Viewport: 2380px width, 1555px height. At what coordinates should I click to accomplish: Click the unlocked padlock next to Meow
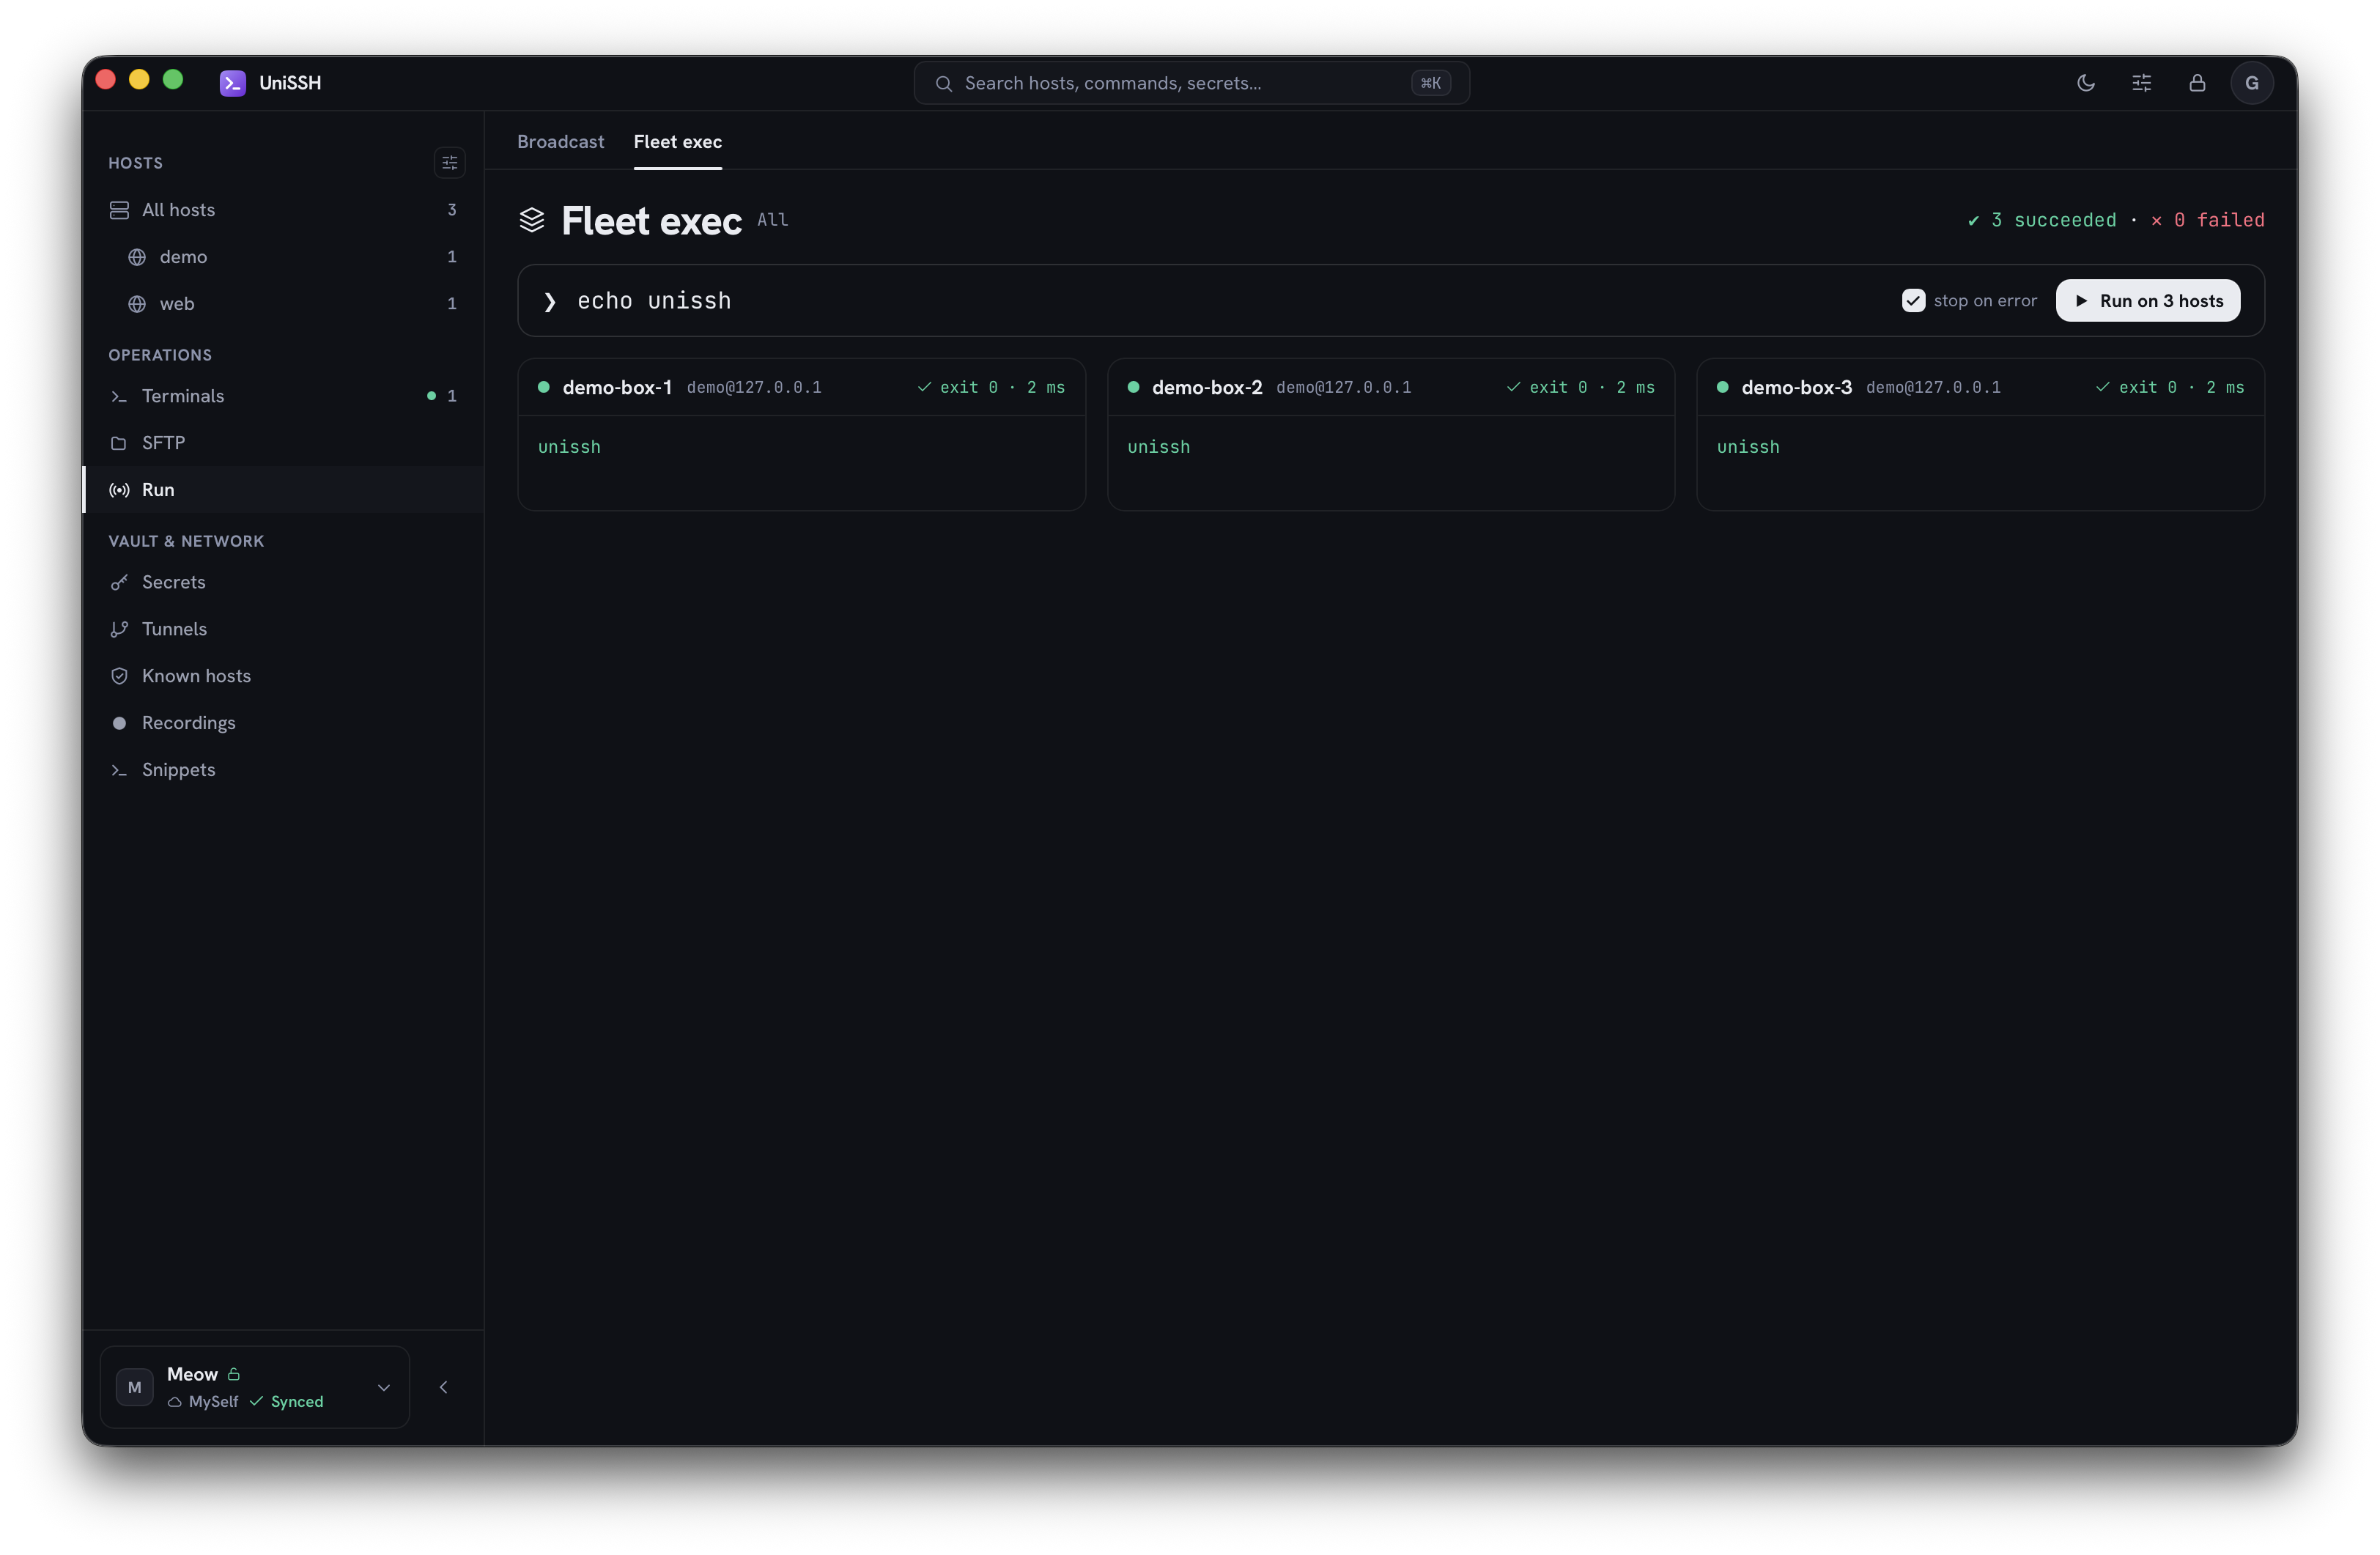234,1374
